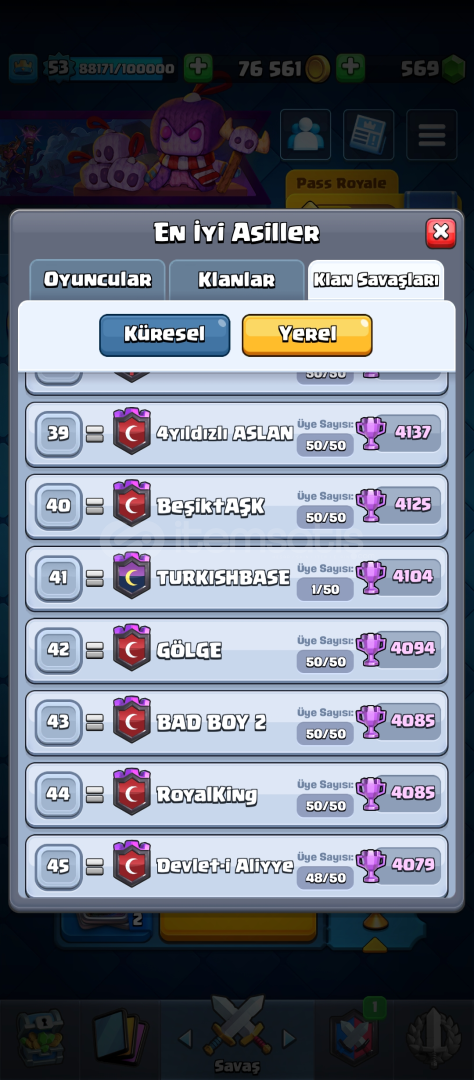474x1080 pixels.
Task: Tap the green plus beside experience bar
Action: click(198, 68)
